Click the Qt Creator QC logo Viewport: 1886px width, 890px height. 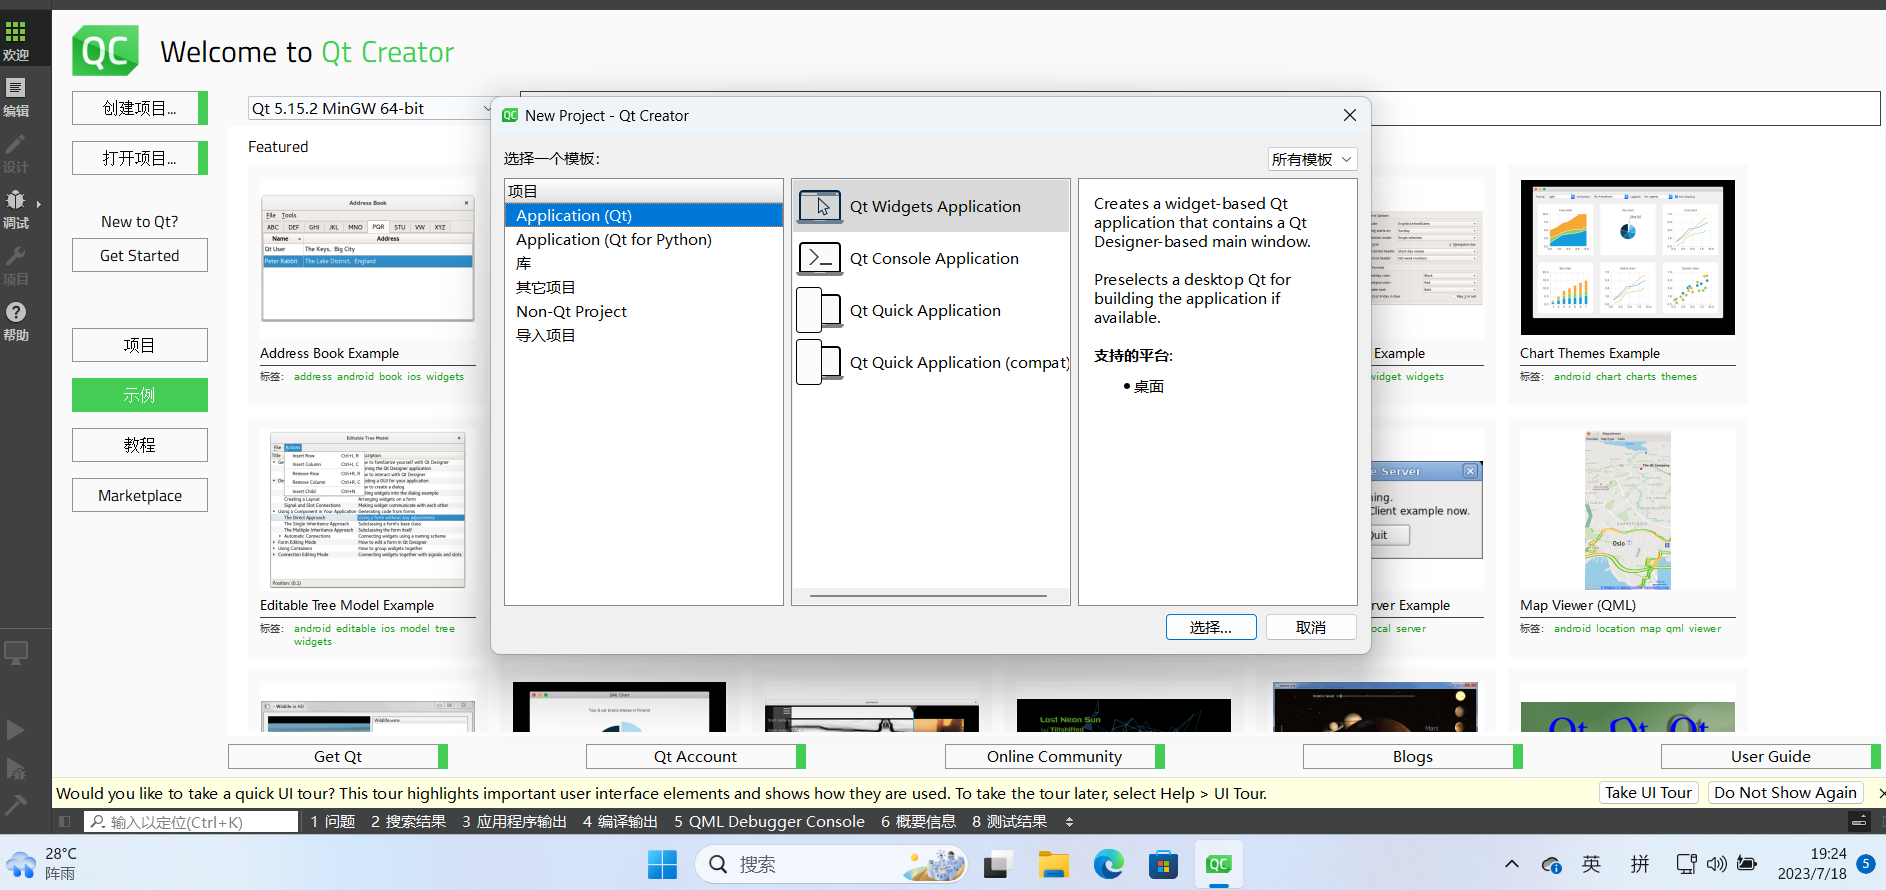click(x=105, y=51)
